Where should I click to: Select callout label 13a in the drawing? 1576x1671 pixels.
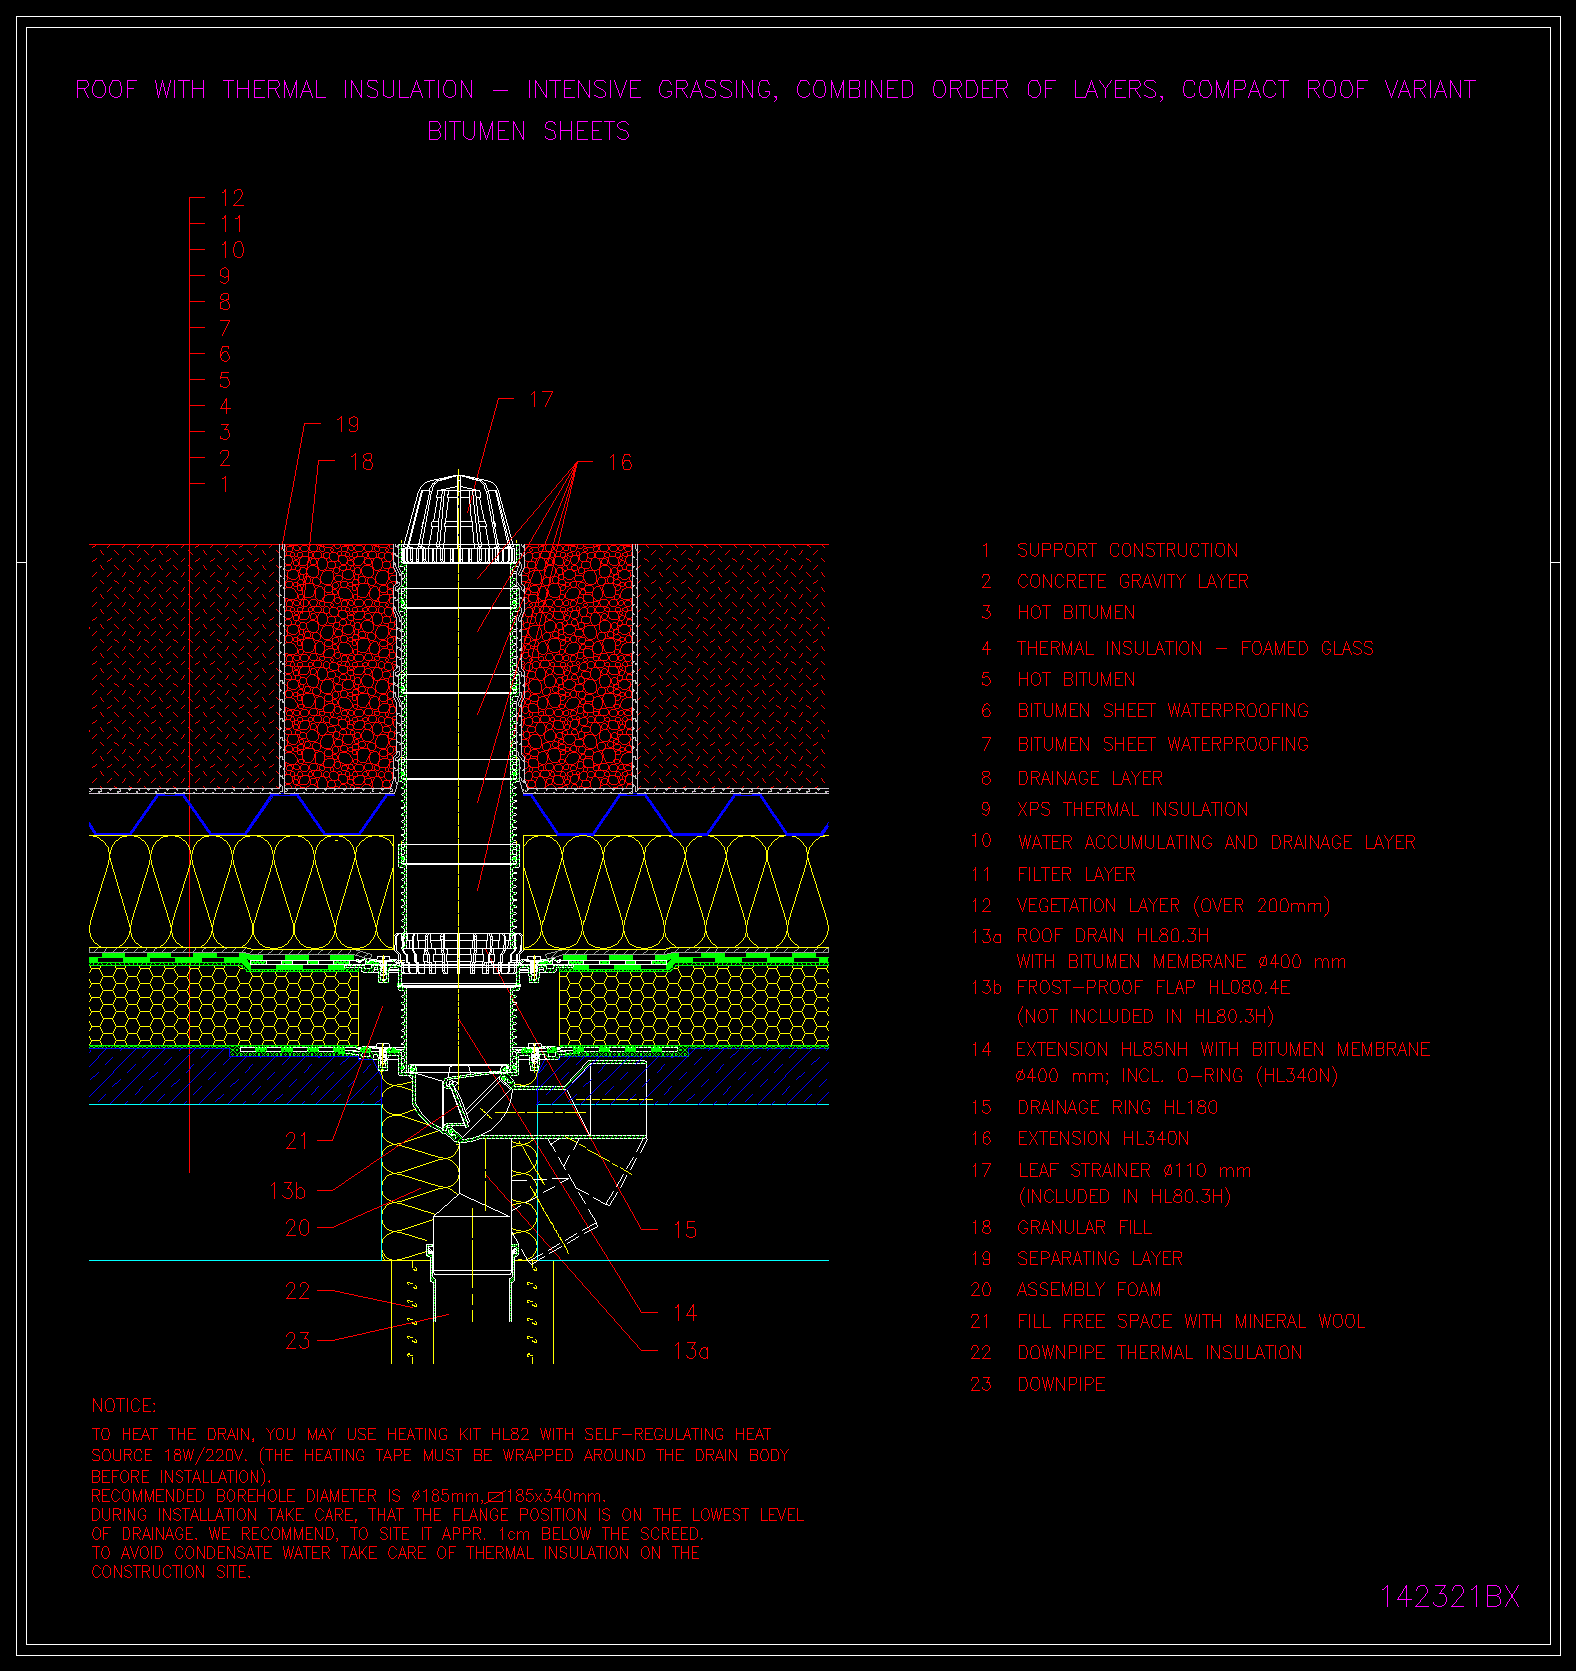pos(691,1351)
